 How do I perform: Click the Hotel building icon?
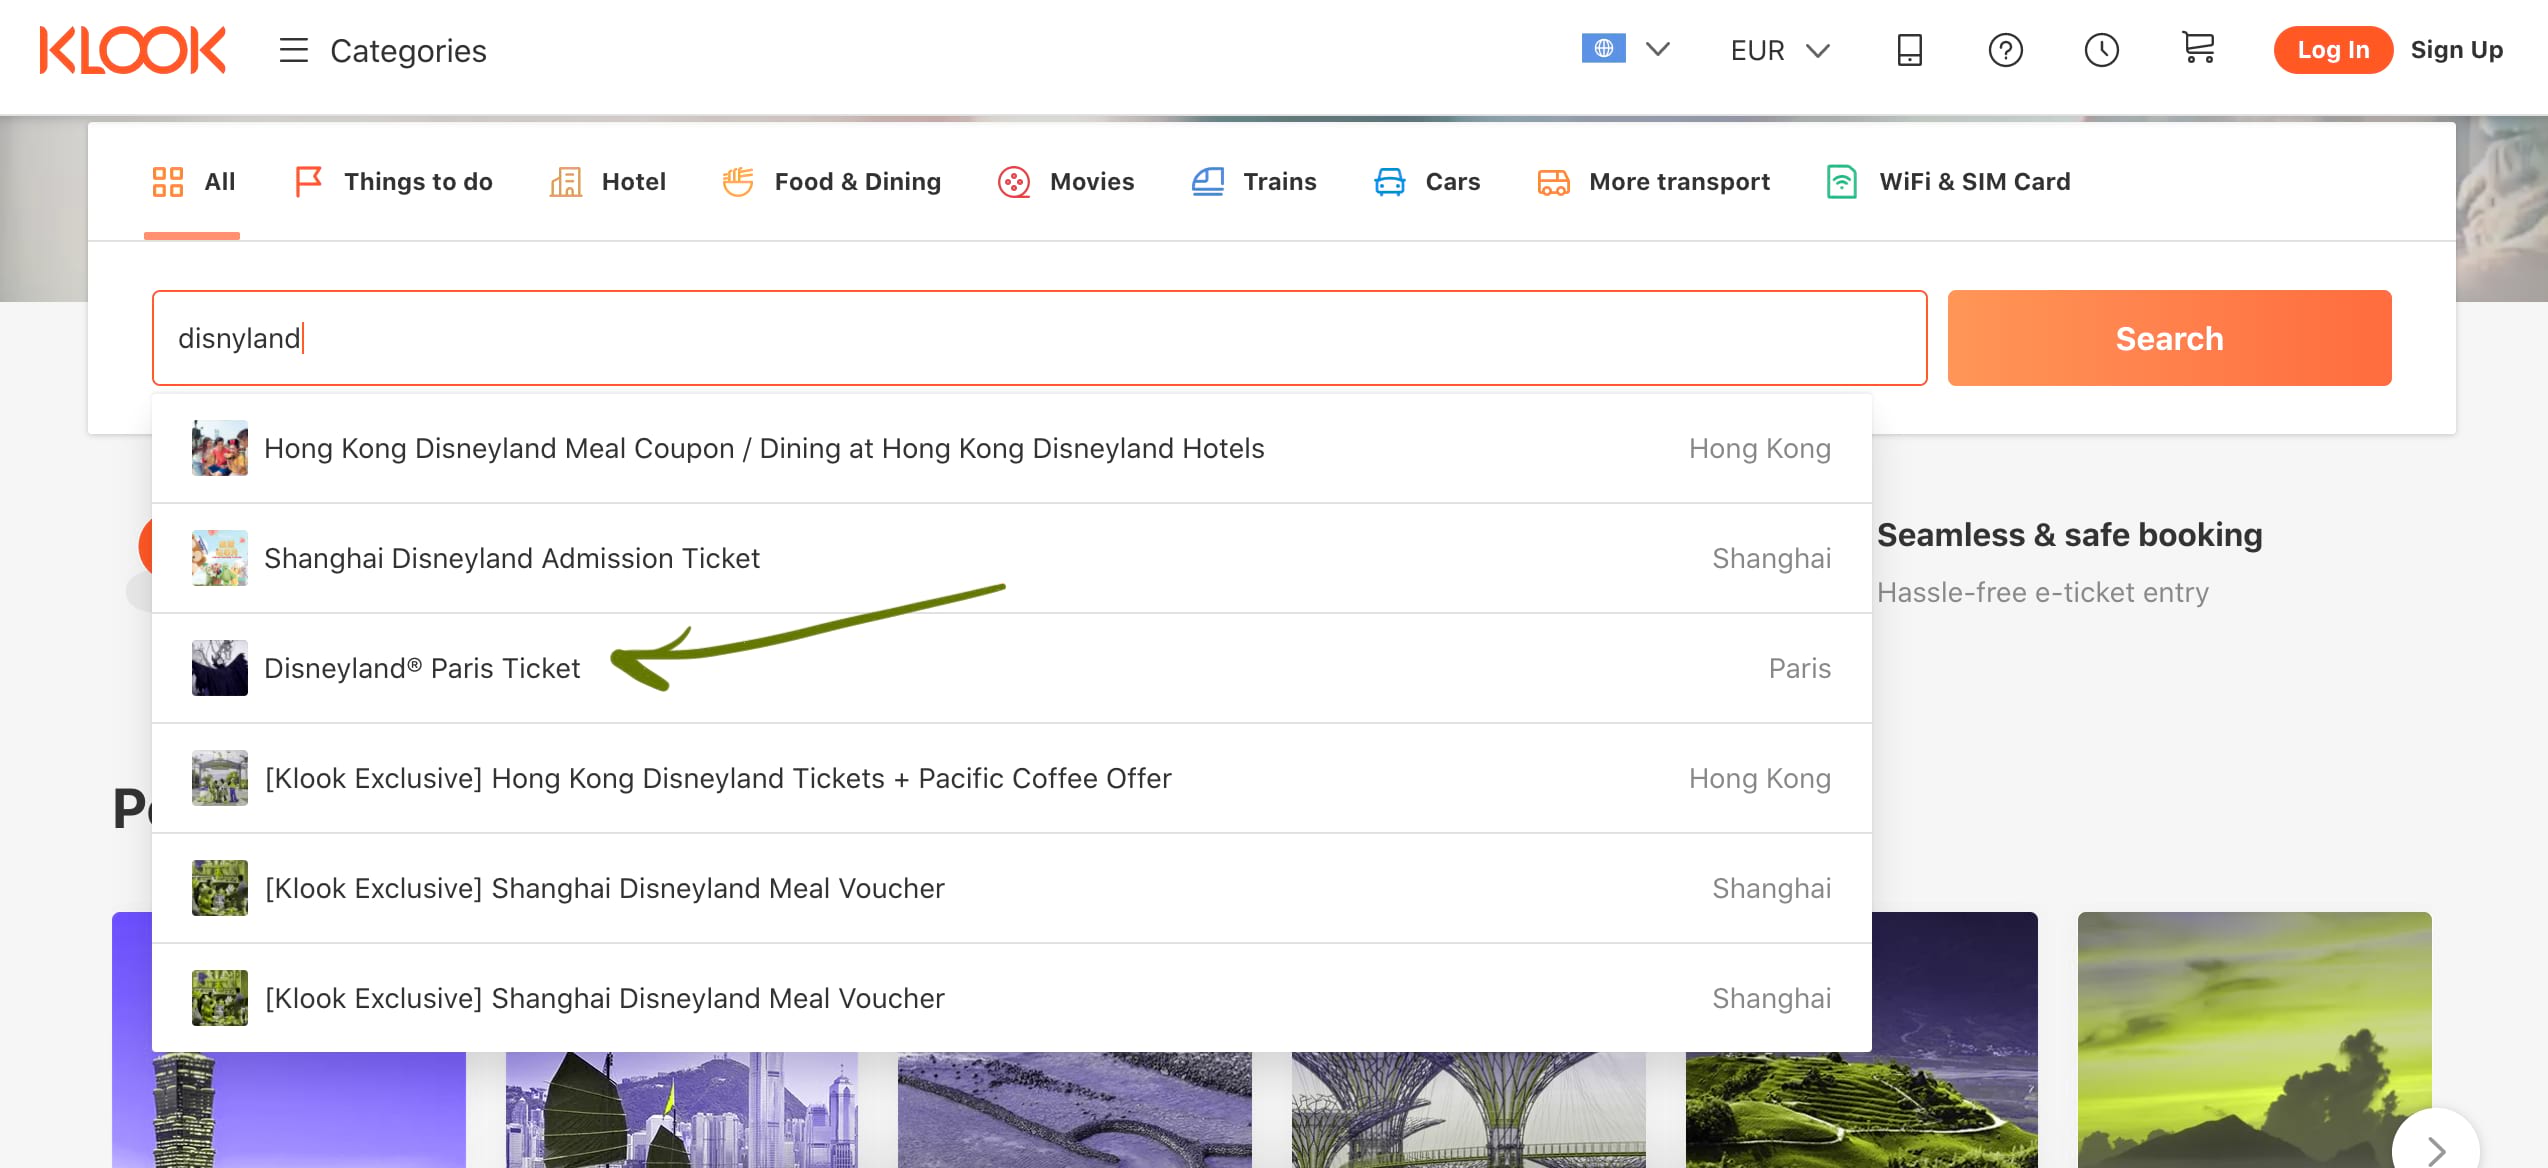pos(566,182)
